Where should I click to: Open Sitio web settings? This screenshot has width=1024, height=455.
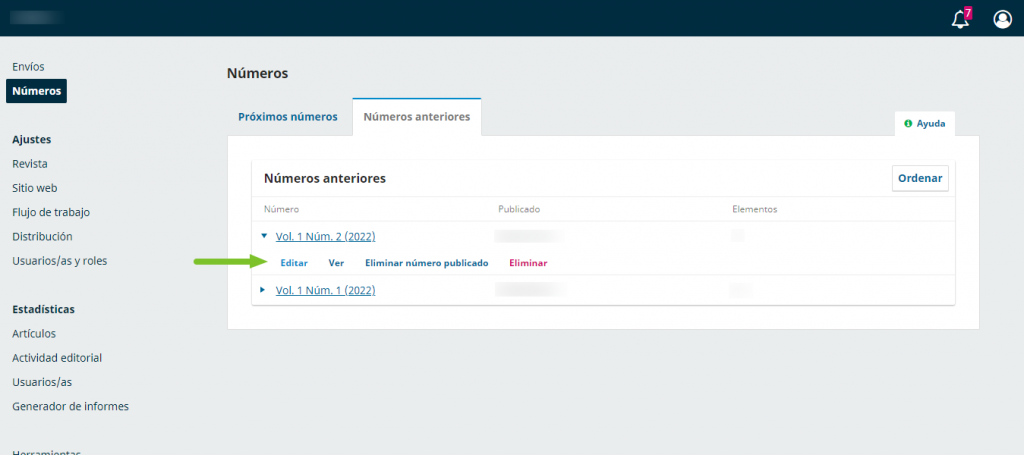[35, 188]
